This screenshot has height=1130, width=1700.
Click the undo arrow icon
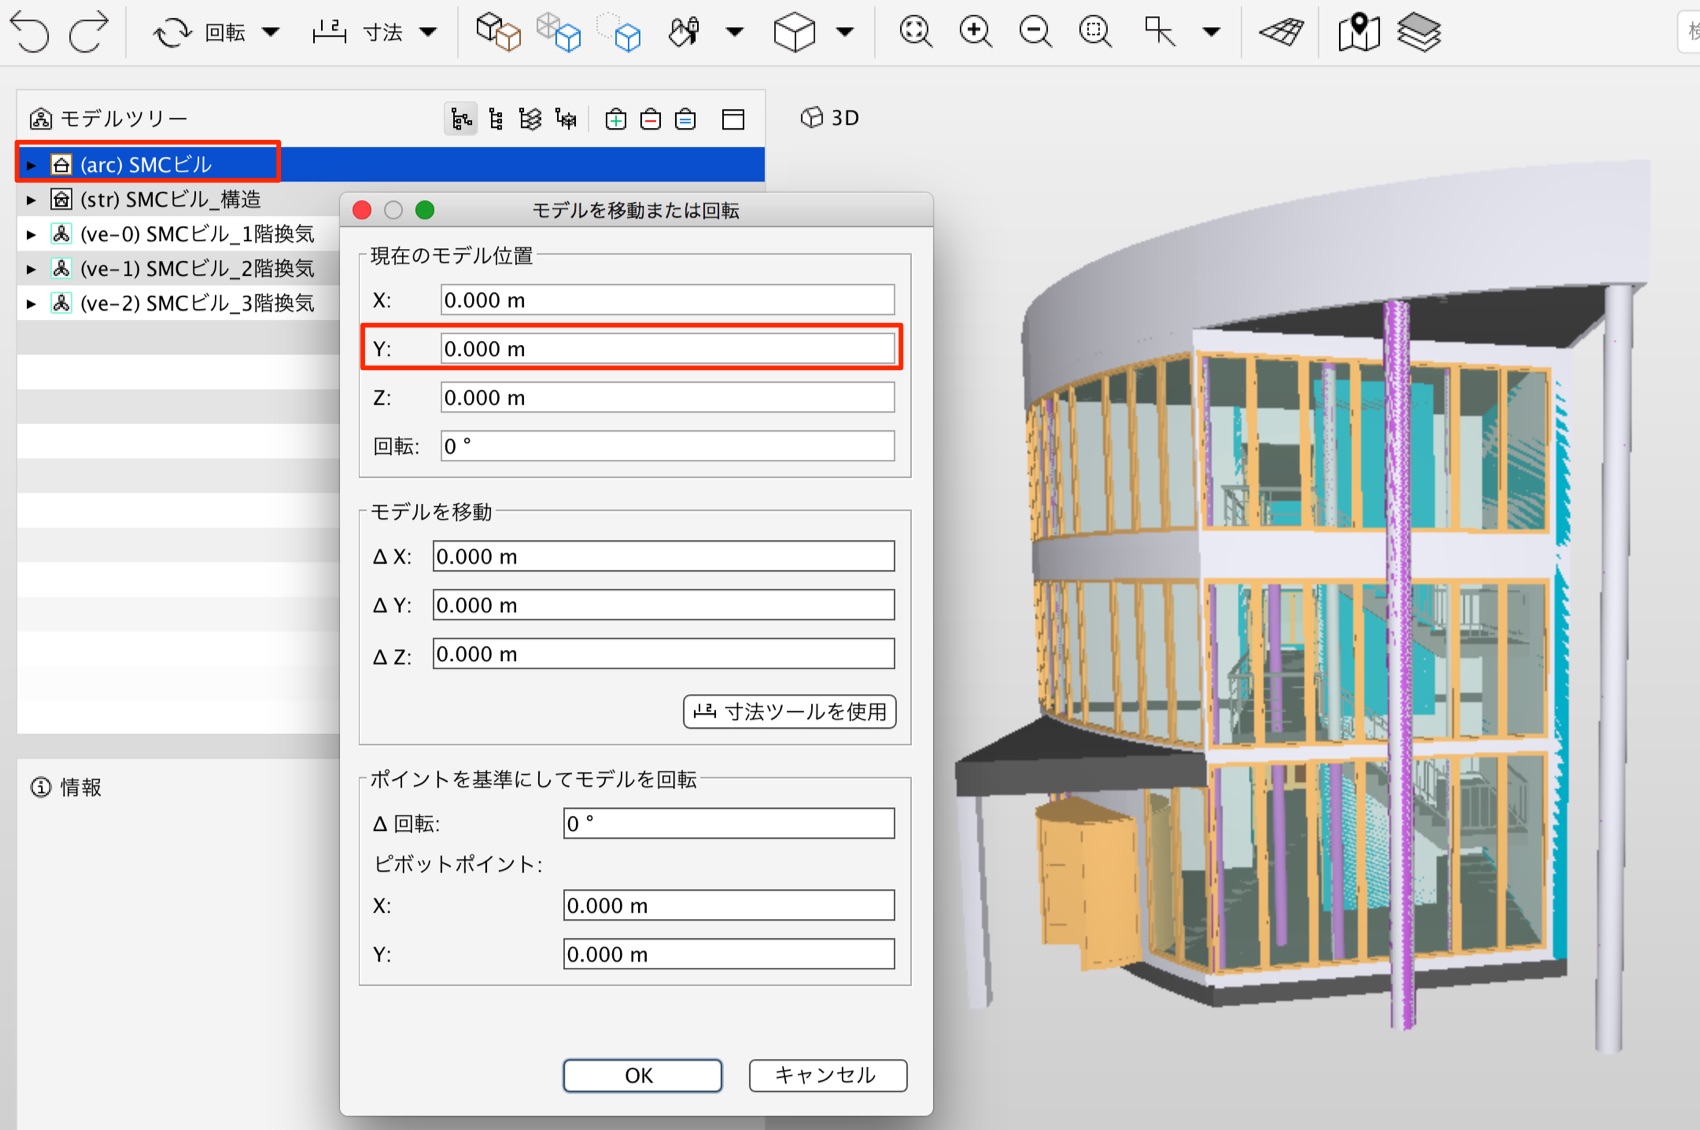(29, 32)
